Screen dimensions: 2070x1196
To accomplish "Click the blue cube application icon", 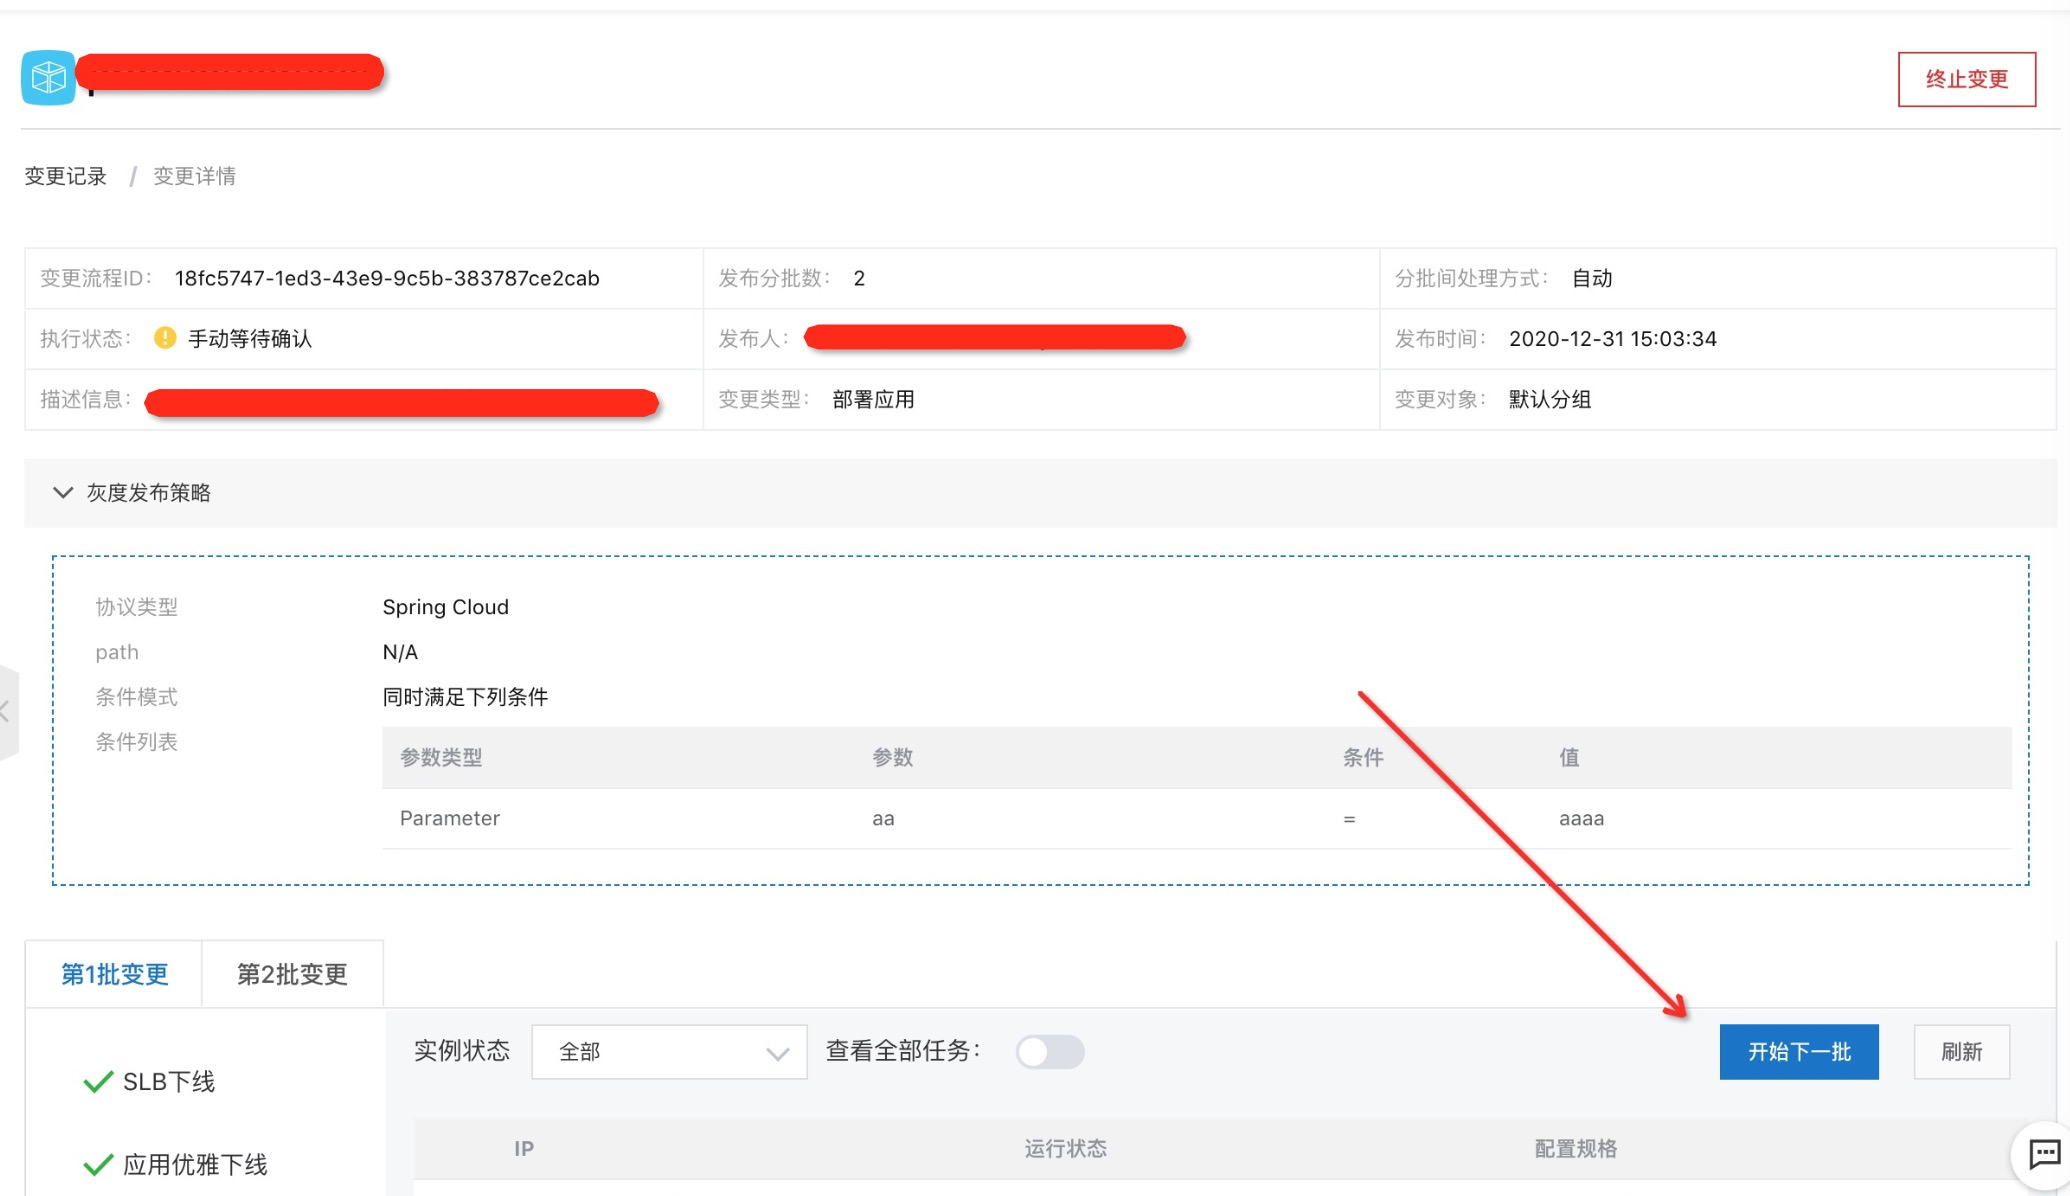I will click(x=48, y=77).
